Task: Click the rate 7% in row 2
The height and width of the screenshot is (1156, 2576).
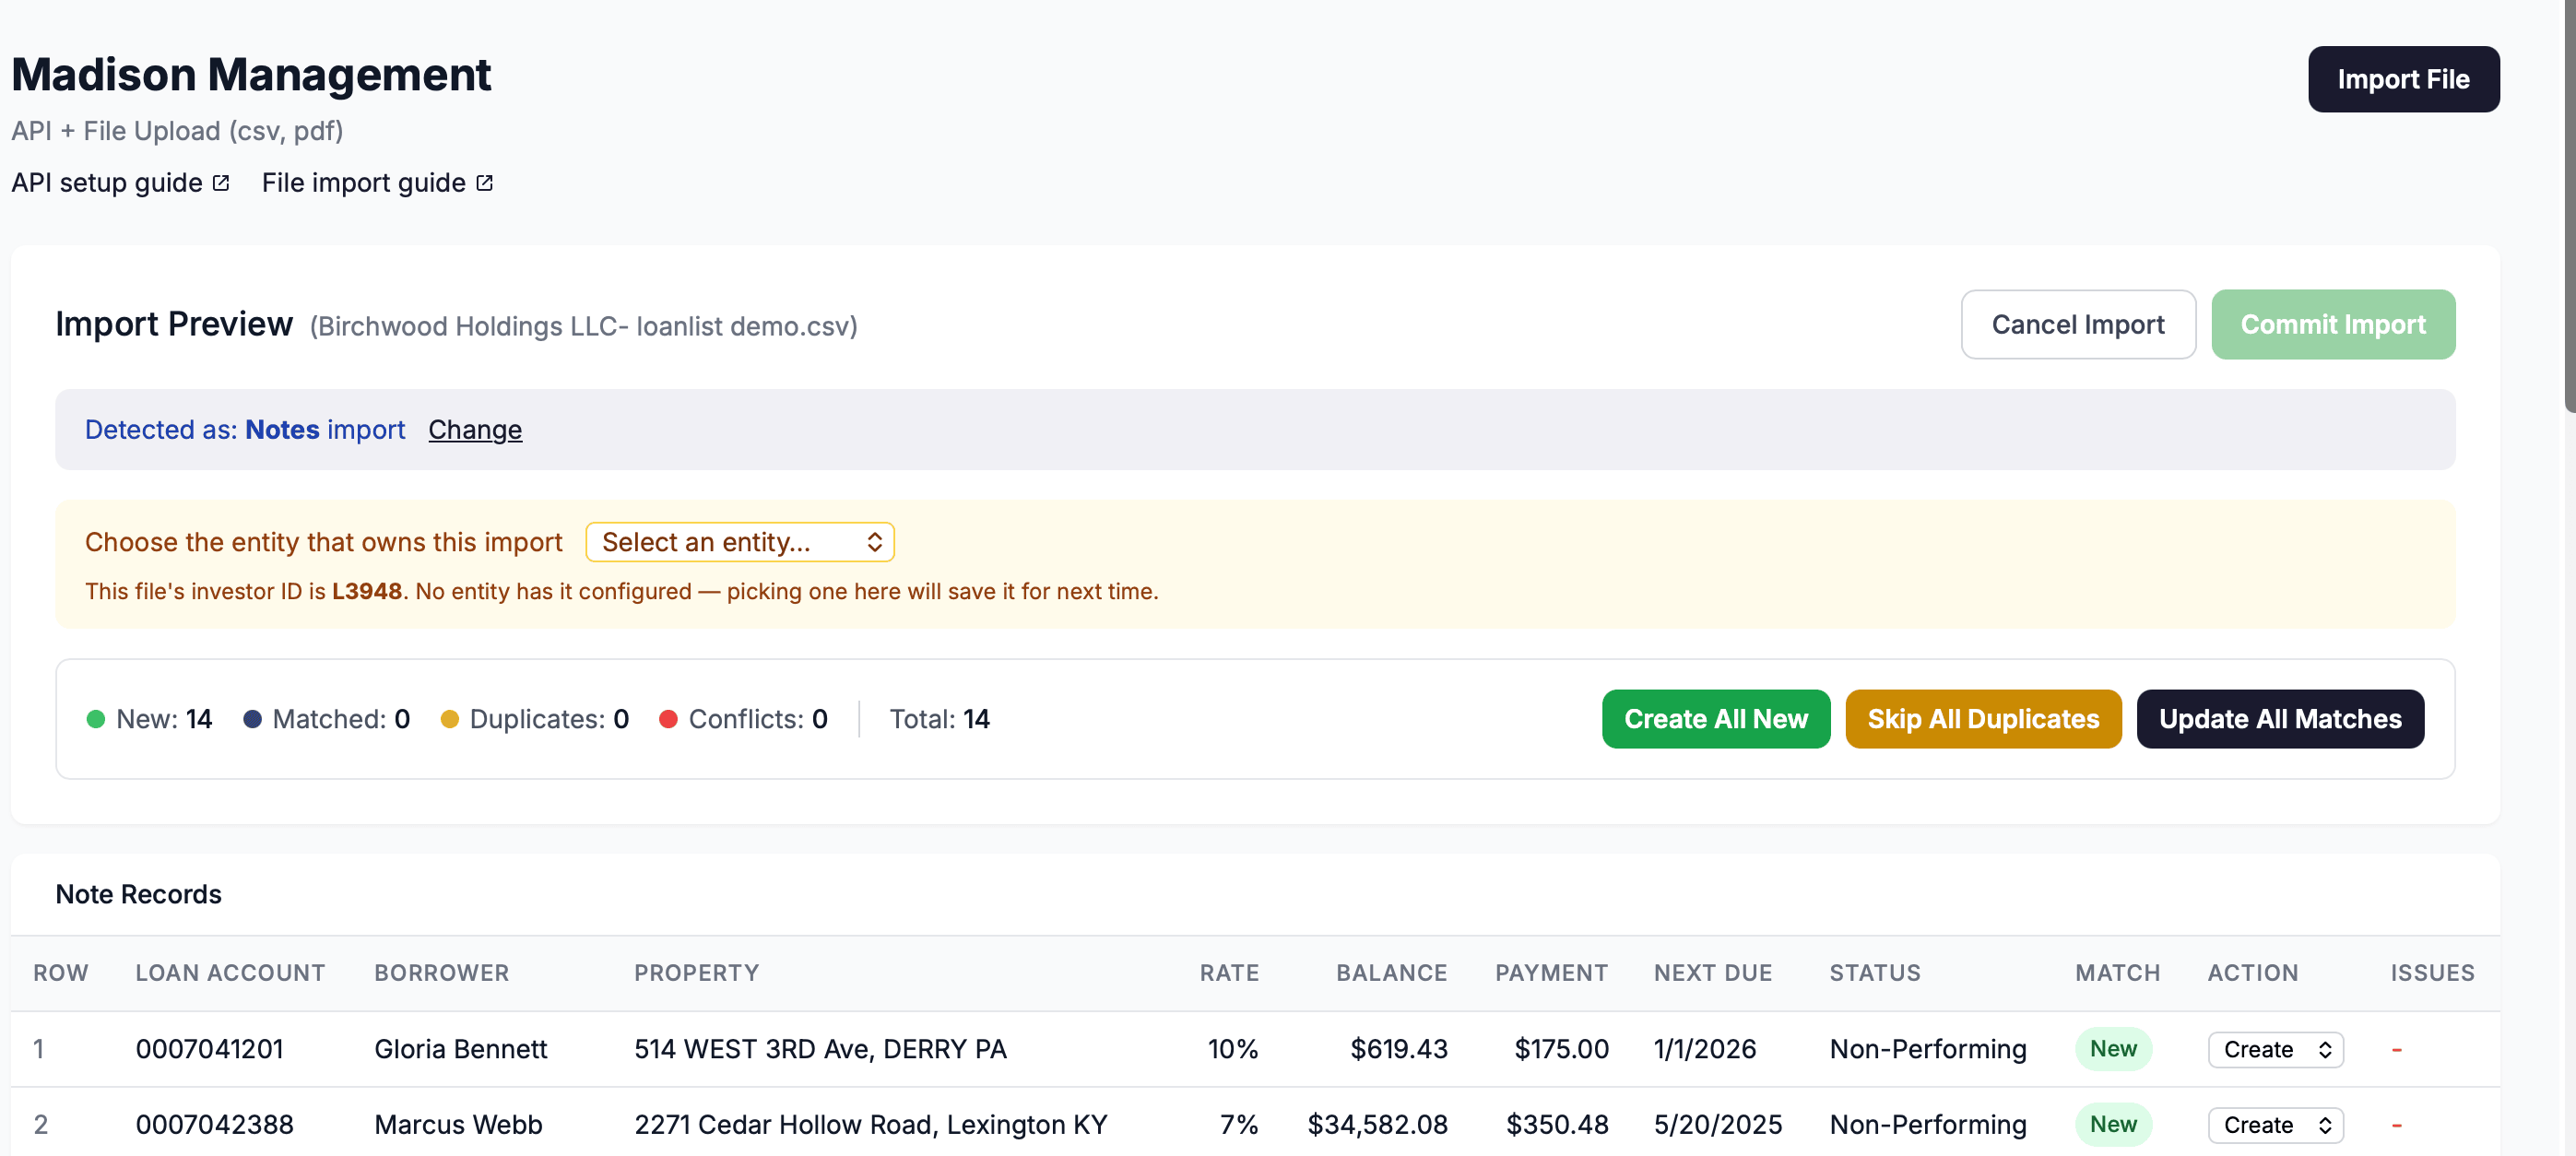Action: tap(1238, 1124)
